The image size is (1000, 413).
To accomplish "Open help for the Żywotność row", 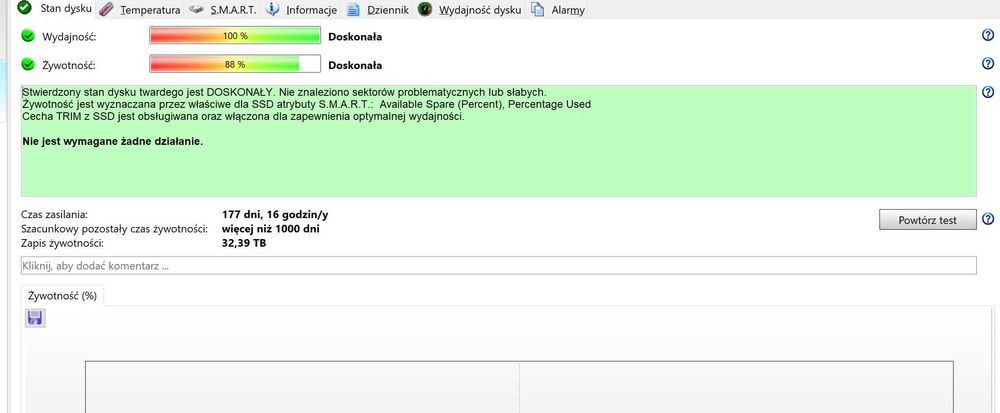I will 988,63.
